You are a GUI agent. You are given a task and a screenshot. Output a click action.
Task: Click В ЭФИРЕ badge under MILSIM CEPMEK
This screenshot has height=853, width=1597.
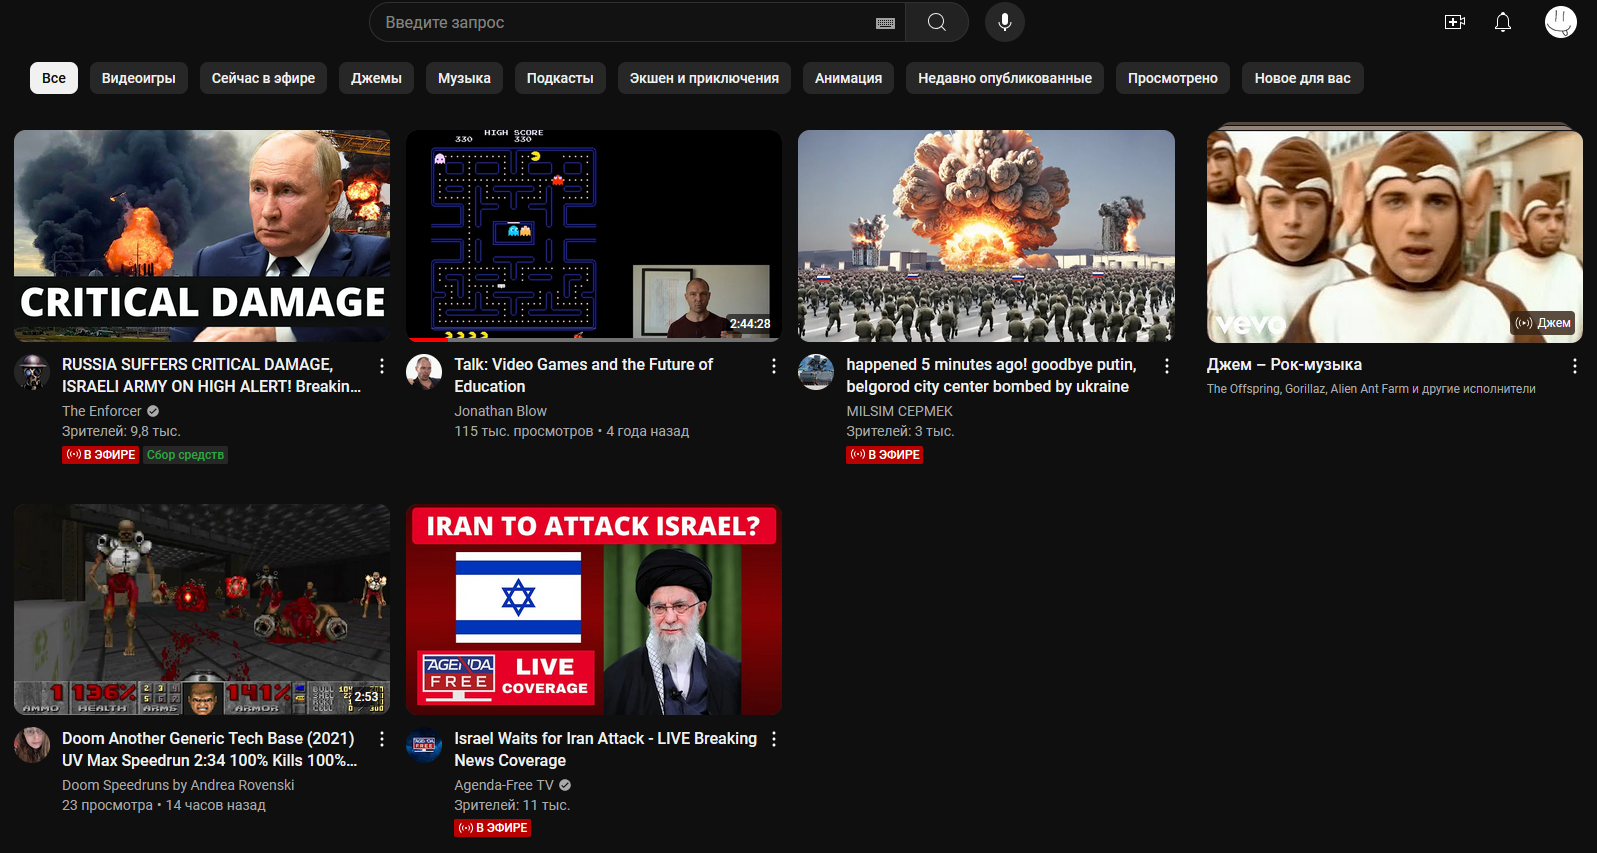[x=885, y=455]
